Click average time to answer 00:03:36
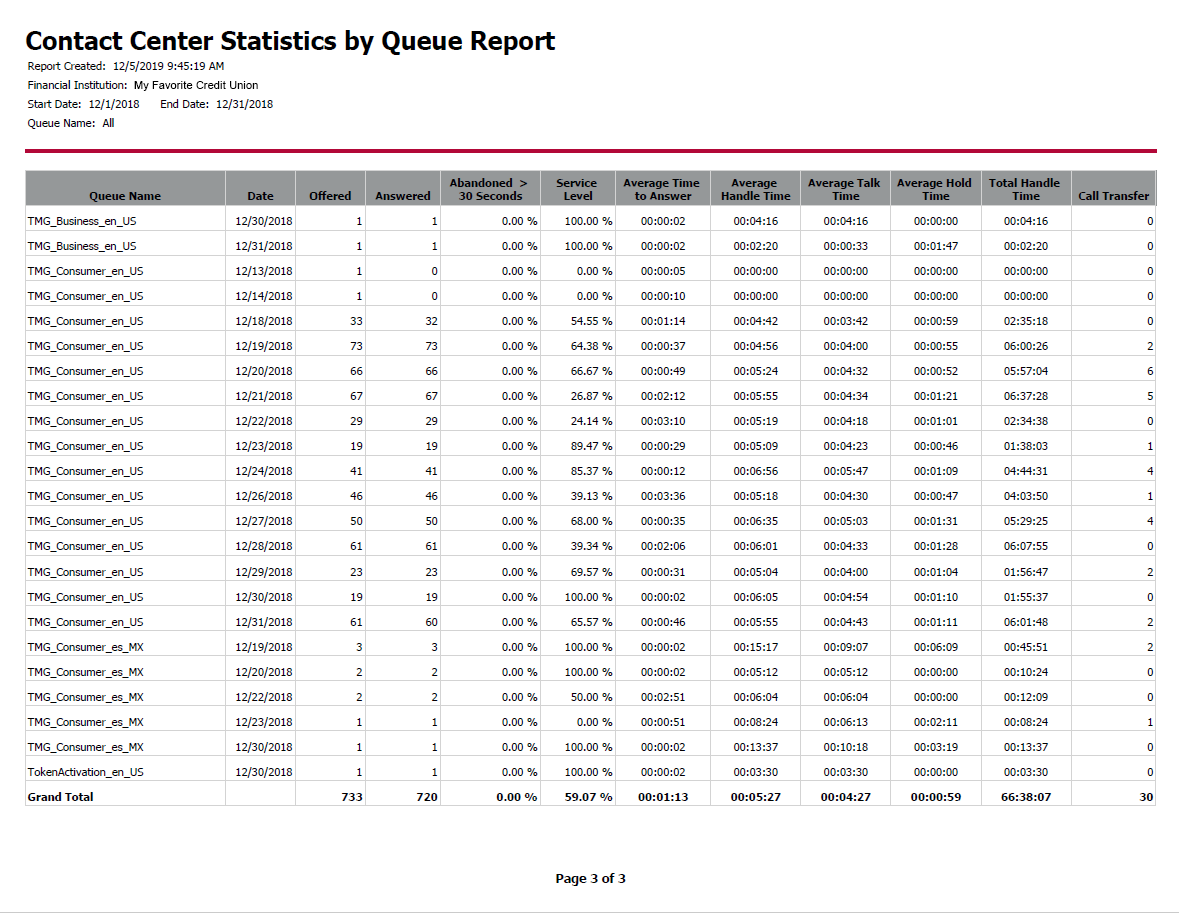Image resolution: width=1179 pixels, height=913 pixels. 662,496
